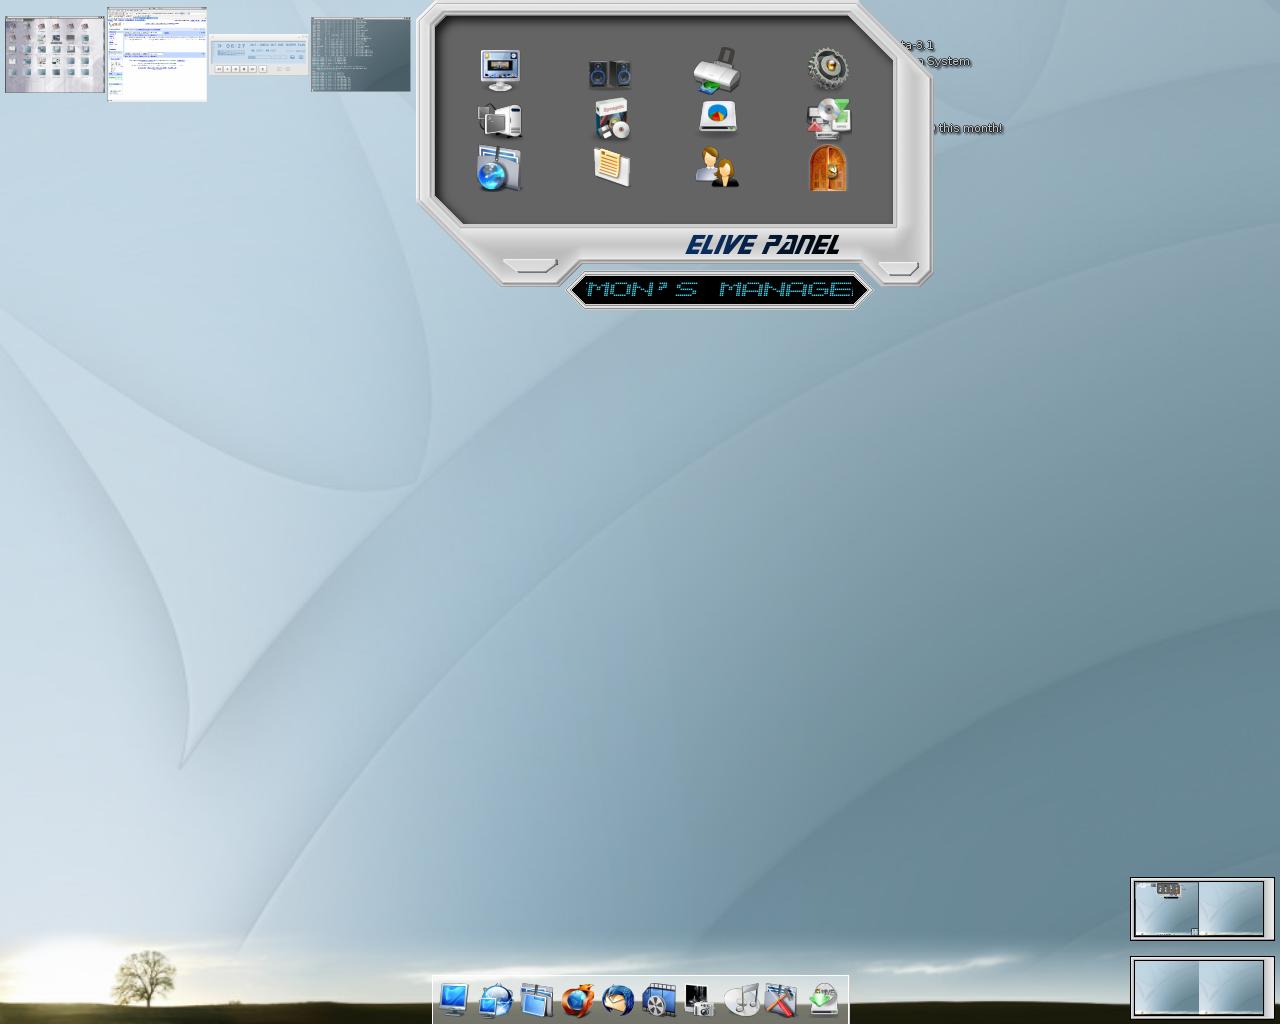Image resolution: width=1280 pixels, height=1024 pixels.
Task: Open the network globe folder icon in Elive Panel
Action: pos(498,169)
